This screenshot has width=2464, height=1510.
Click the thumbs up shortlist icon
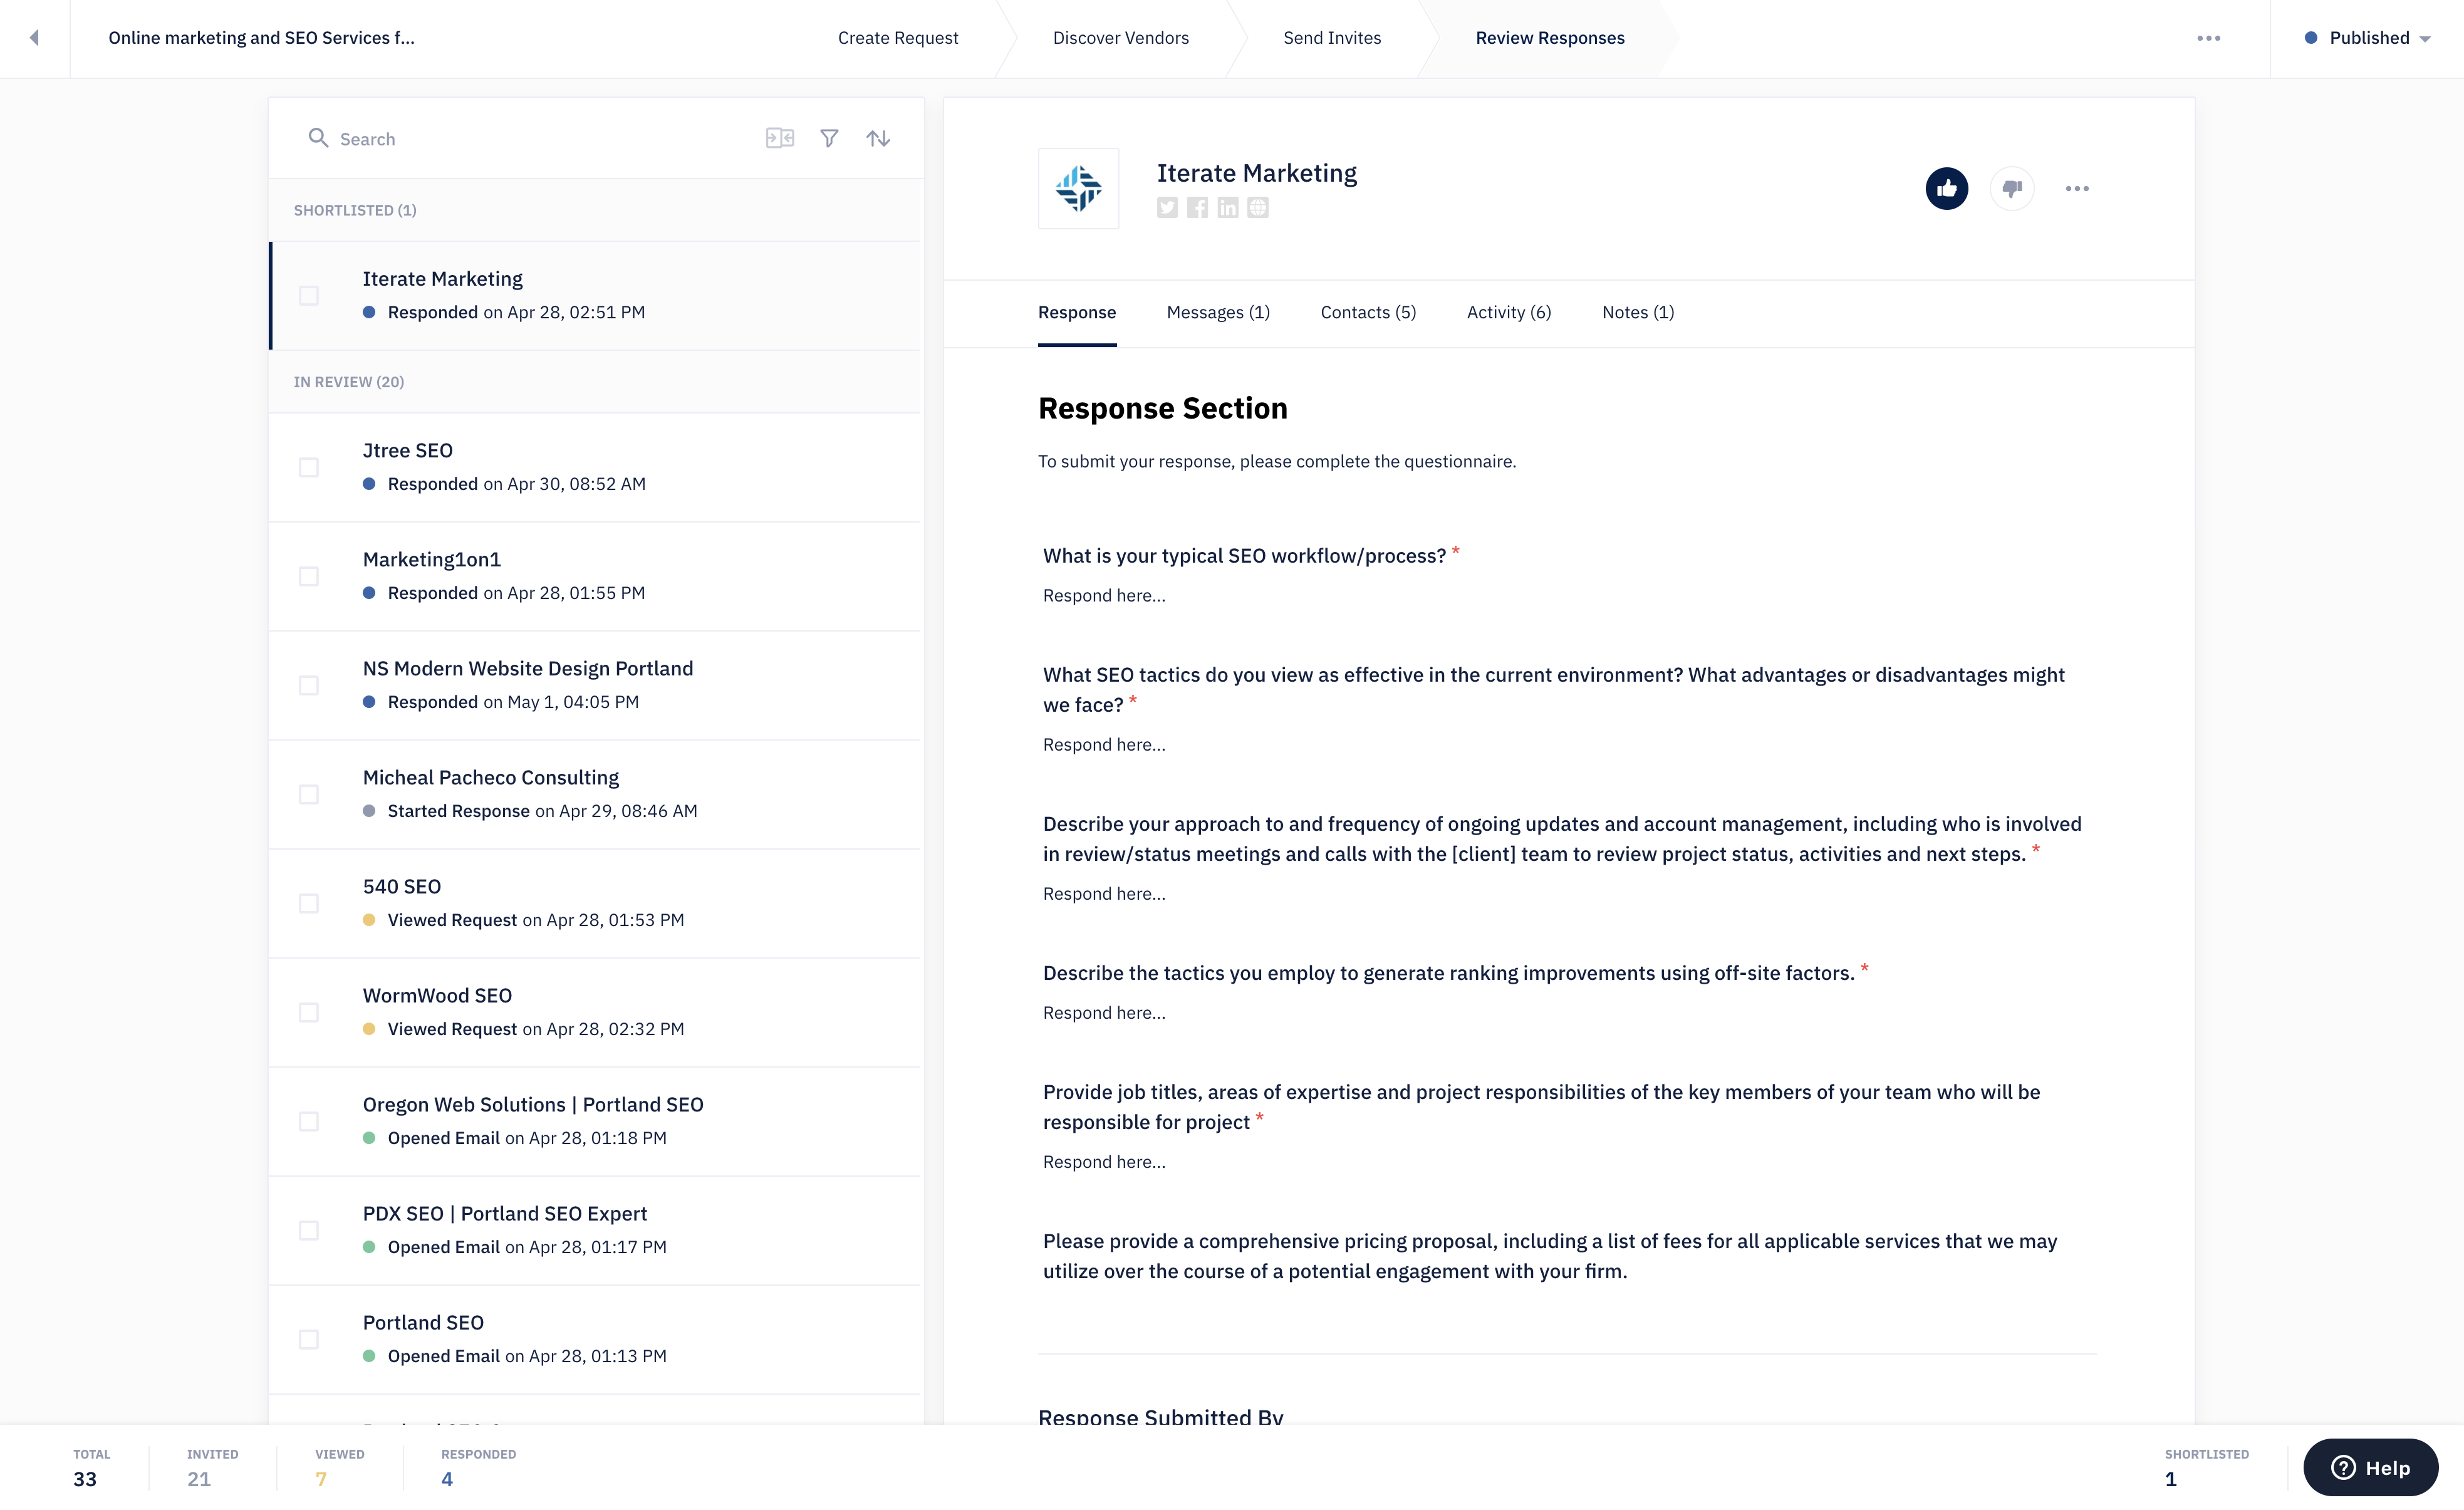pyautogui.click(x=1946, y=188)
